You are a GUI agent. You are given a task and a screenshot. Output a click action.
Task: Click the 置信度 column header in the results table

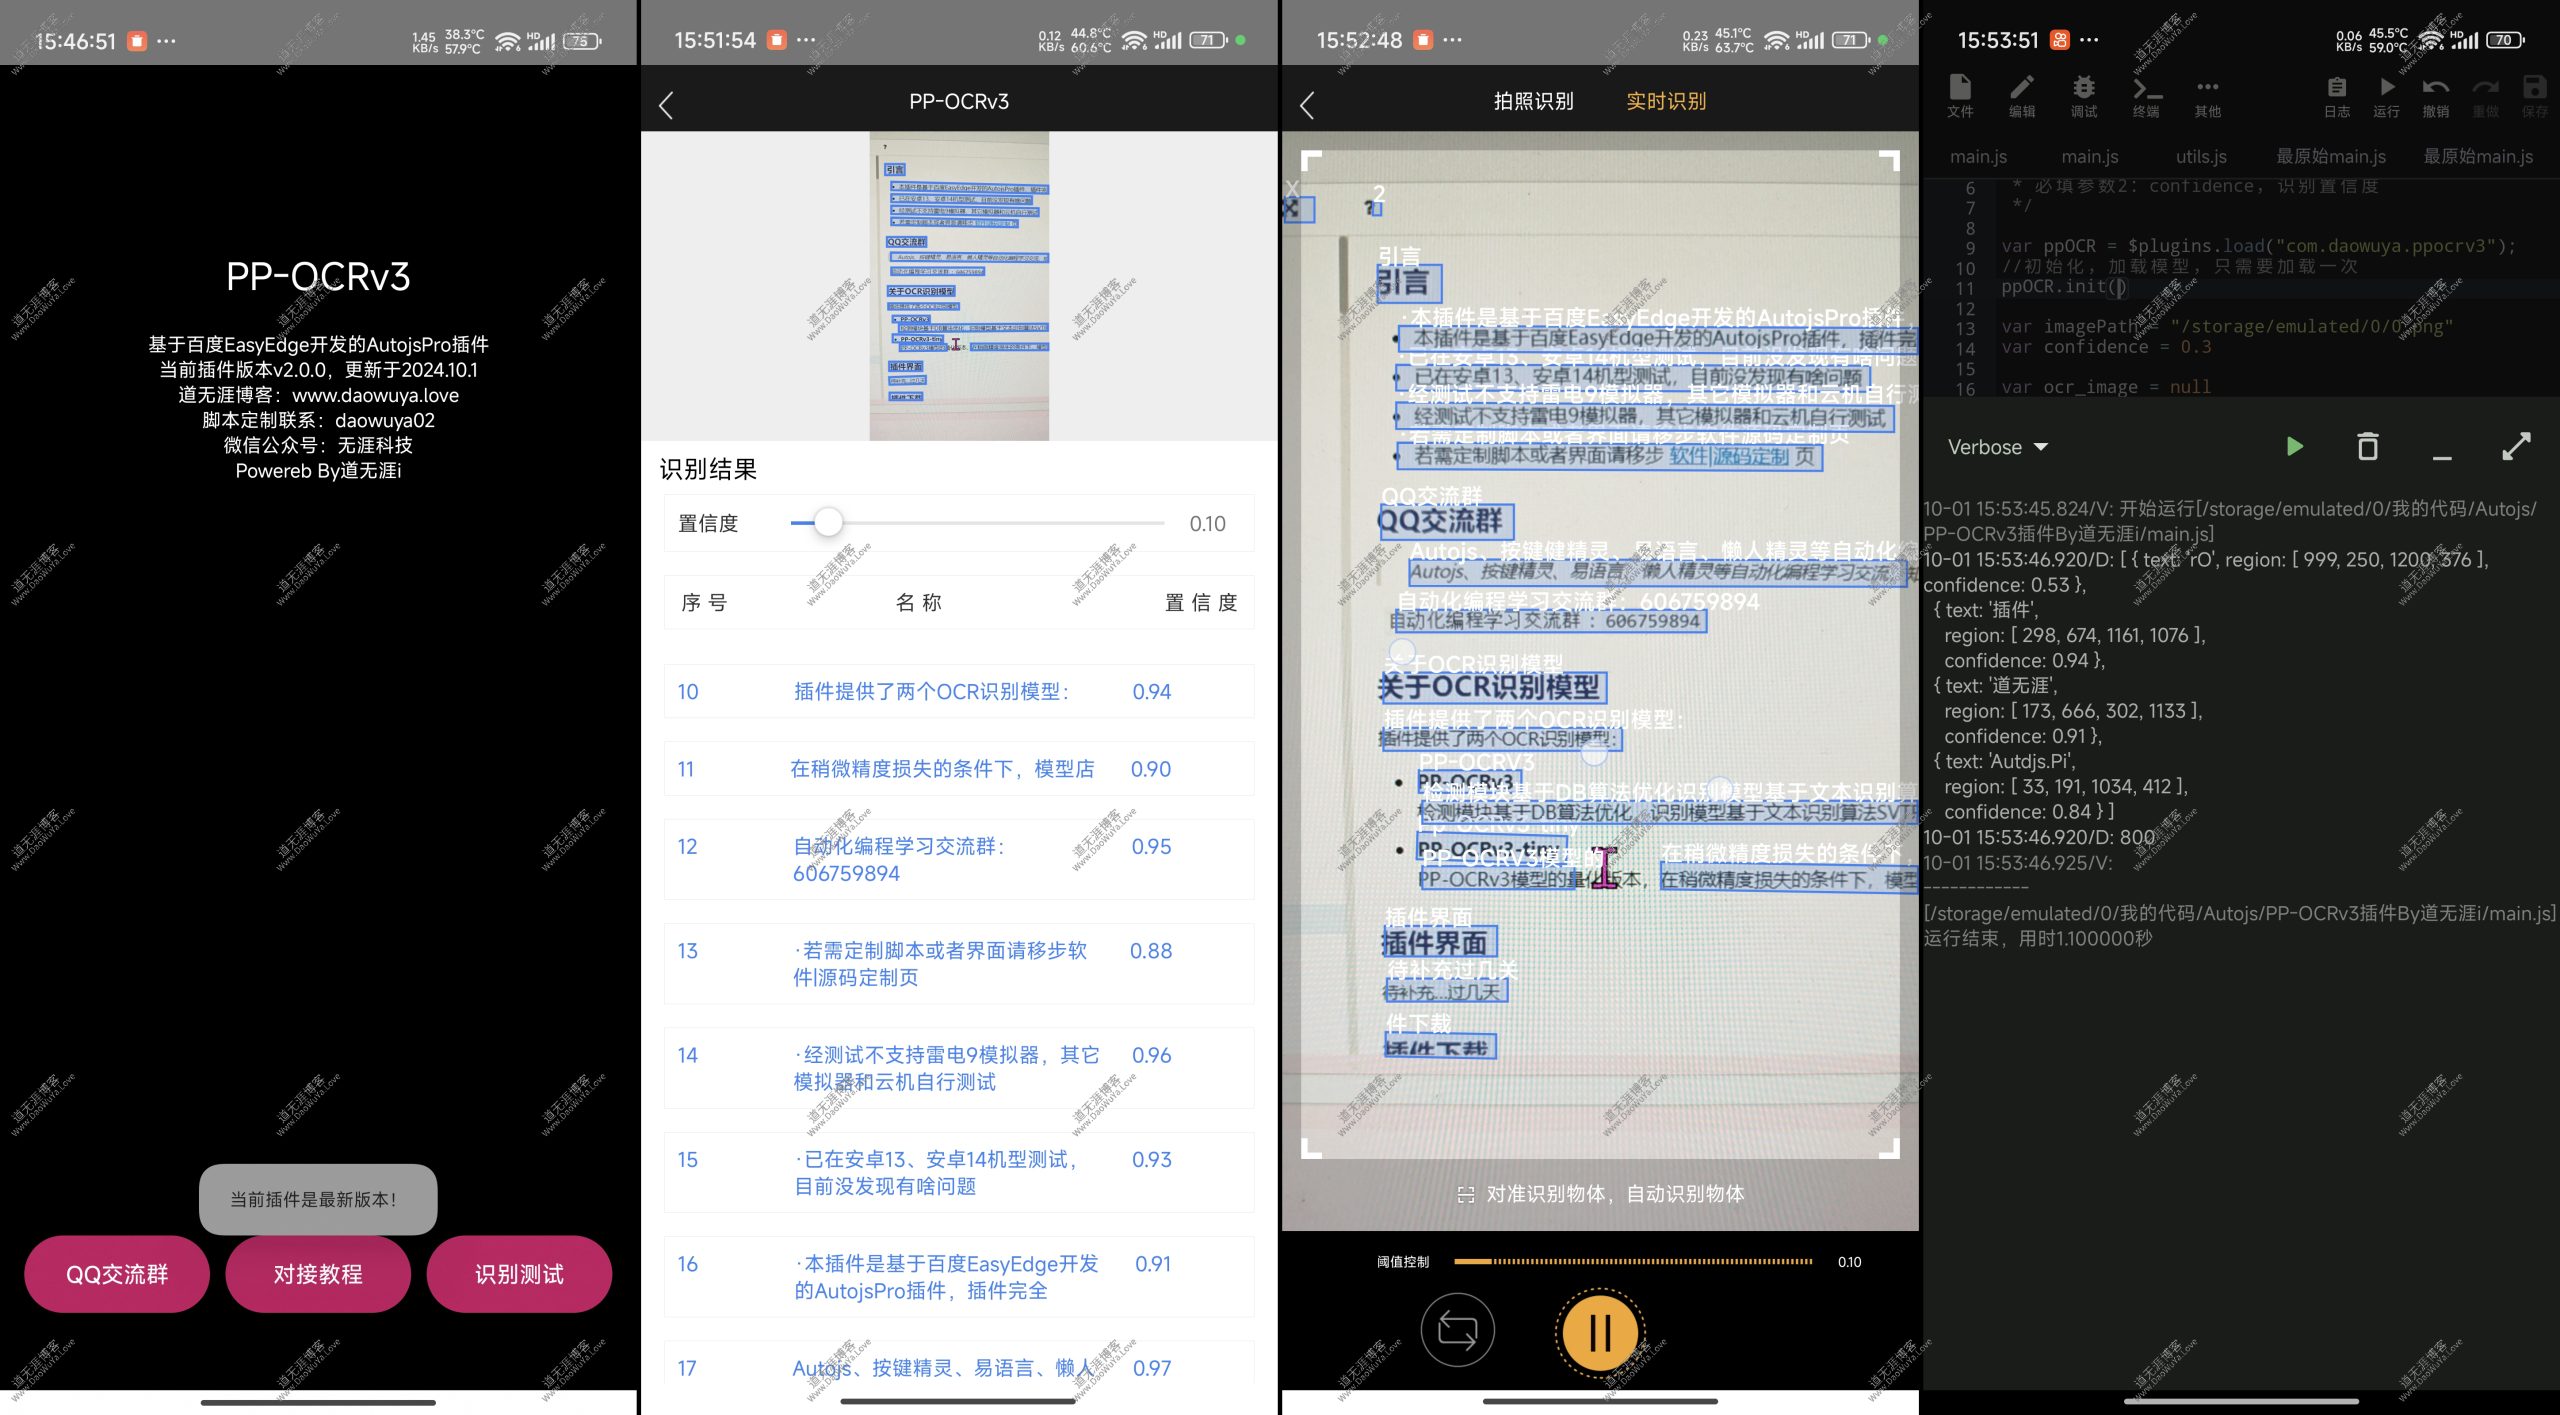coord(1201,602)
